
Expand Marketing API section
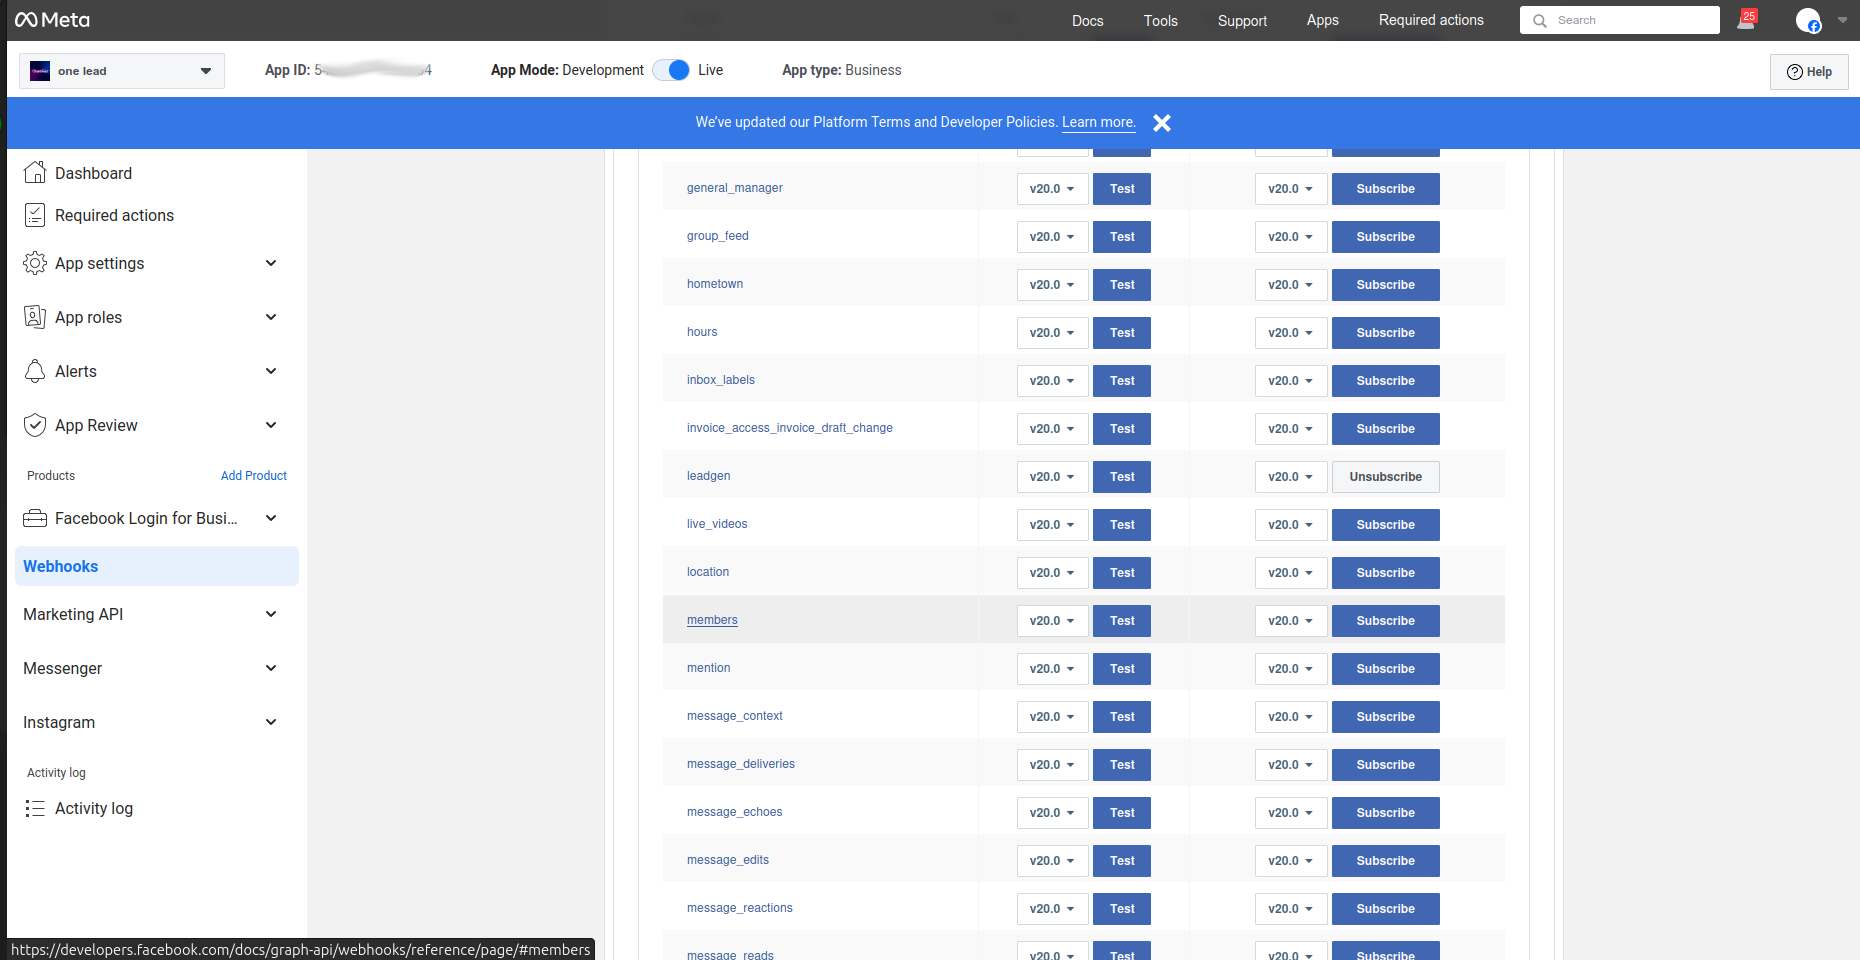coord(271,614)
